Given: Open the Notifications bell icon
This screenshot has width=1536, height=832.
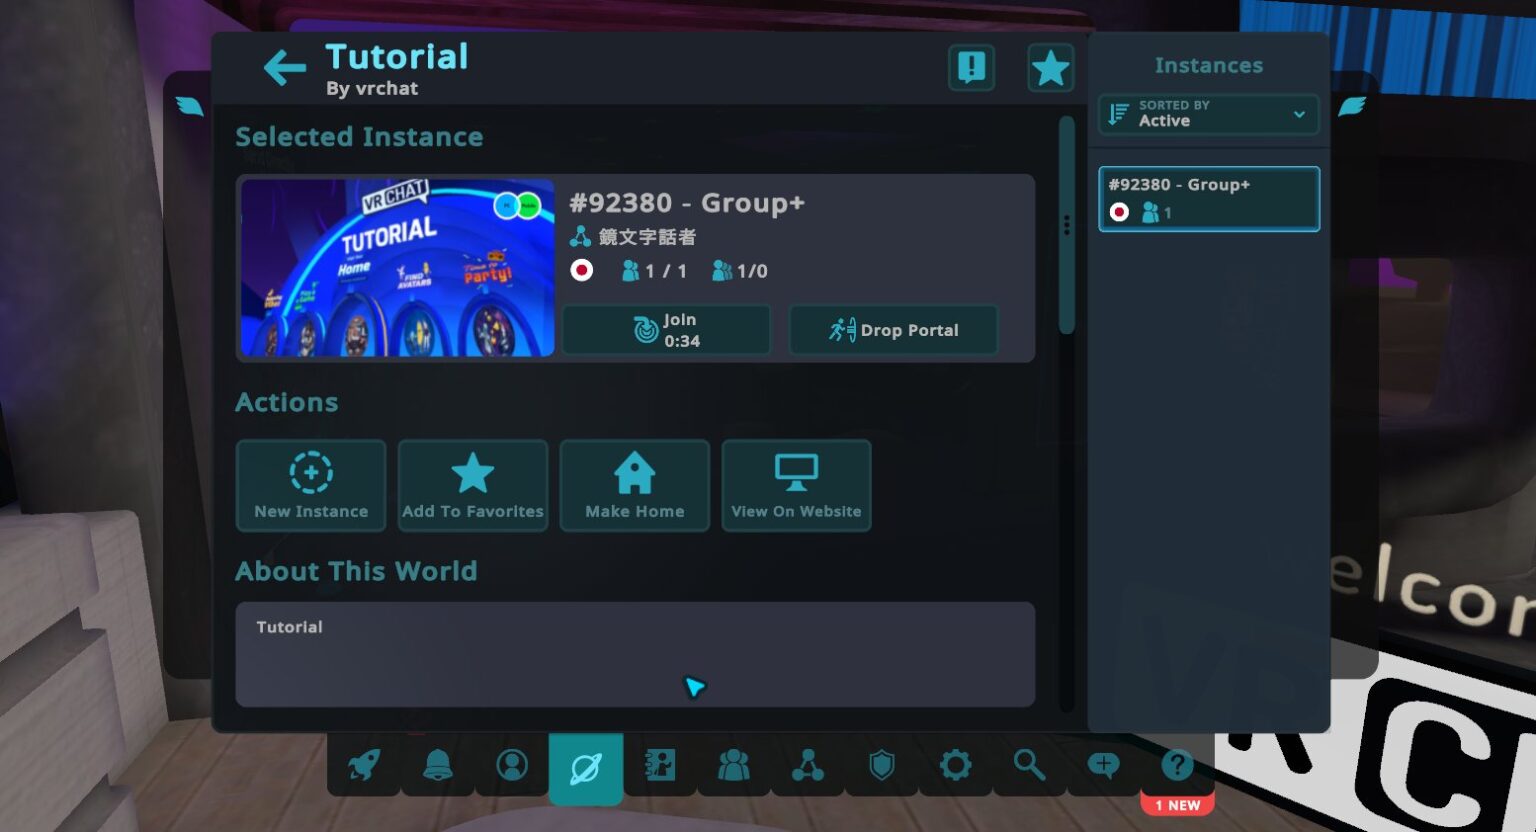Looking at the screenshot, I should pyautogui.click(x=437, y=765).
